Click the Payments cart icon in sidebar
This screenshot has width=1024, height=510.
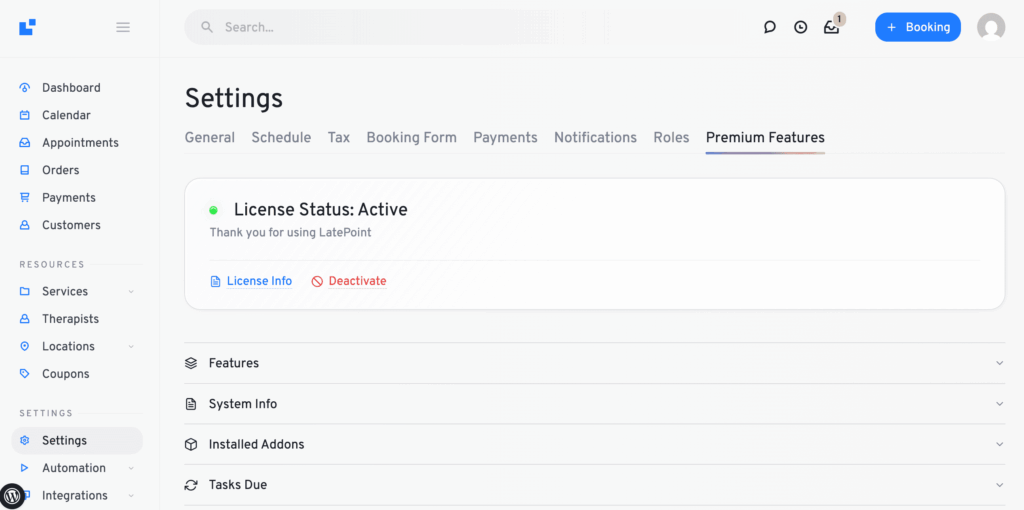(25, 197)
